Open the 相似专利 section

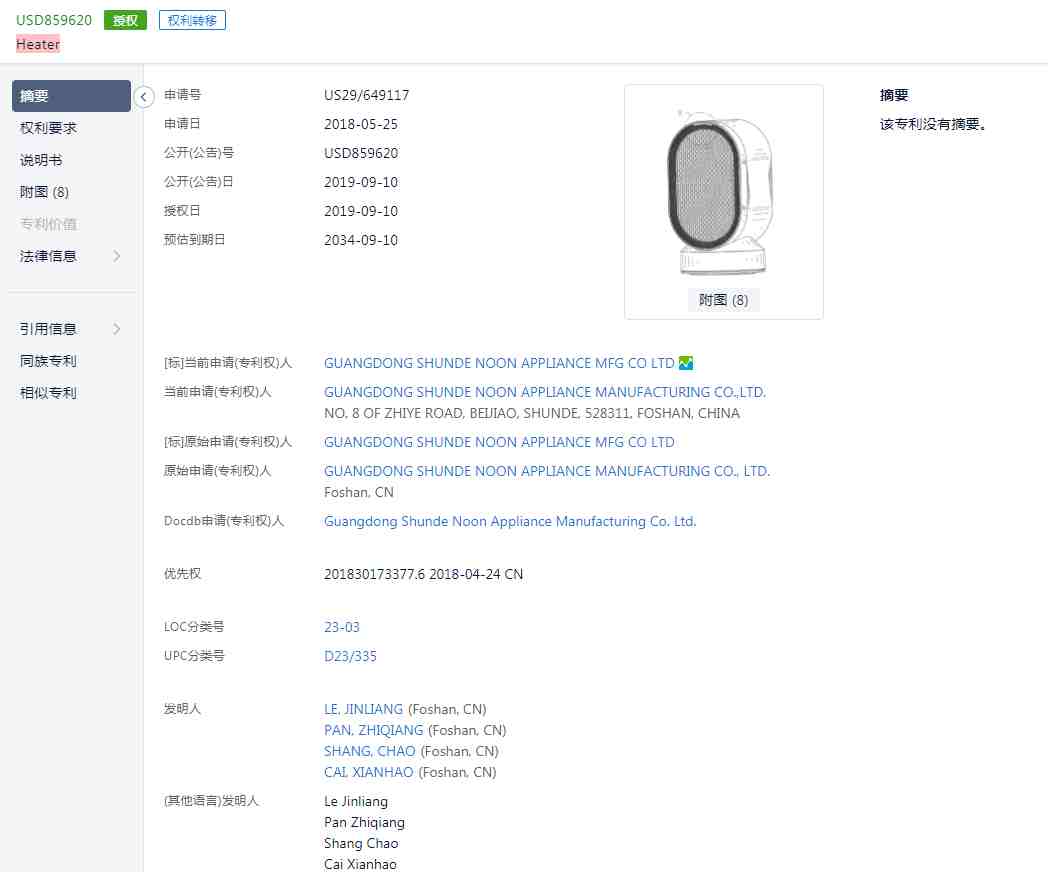pyautogui.click(x=48, y=392)
